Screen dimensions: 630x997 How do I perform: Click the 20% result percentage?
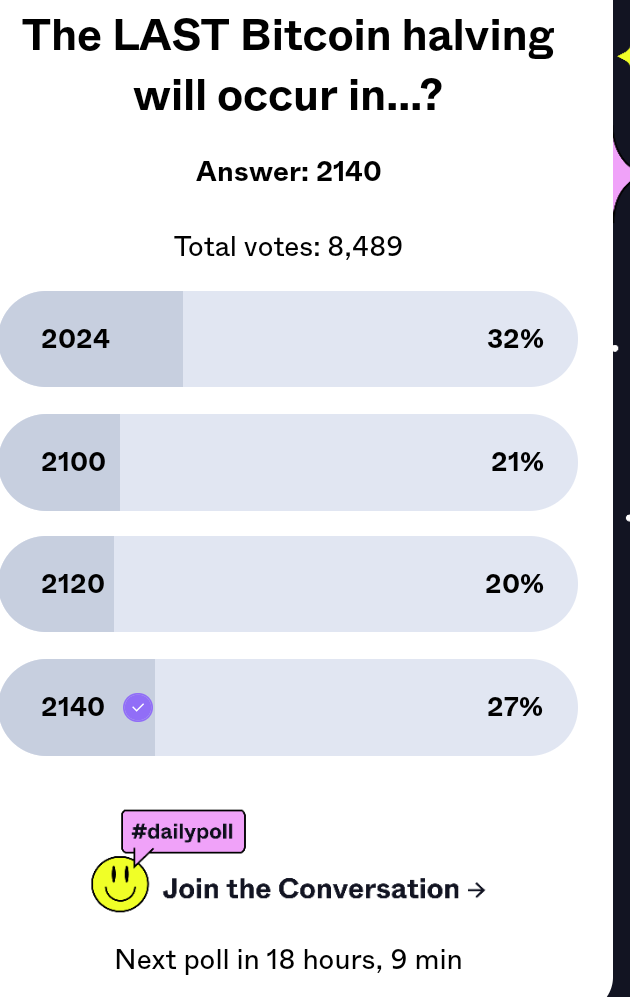[x=514, y=584]
